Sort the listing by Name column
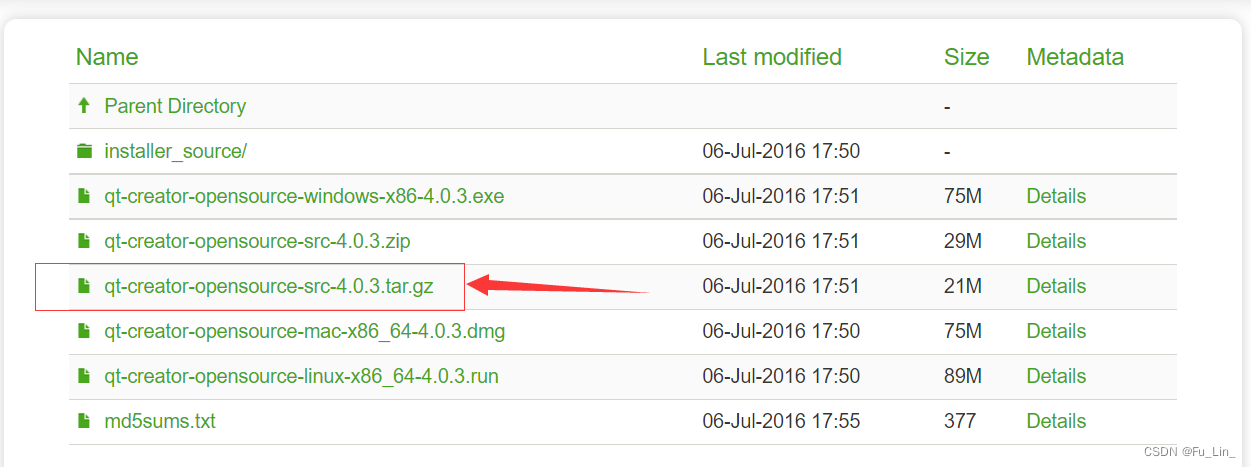The width and height of the screenshot is (1251, 467). [x=107, y=57]
